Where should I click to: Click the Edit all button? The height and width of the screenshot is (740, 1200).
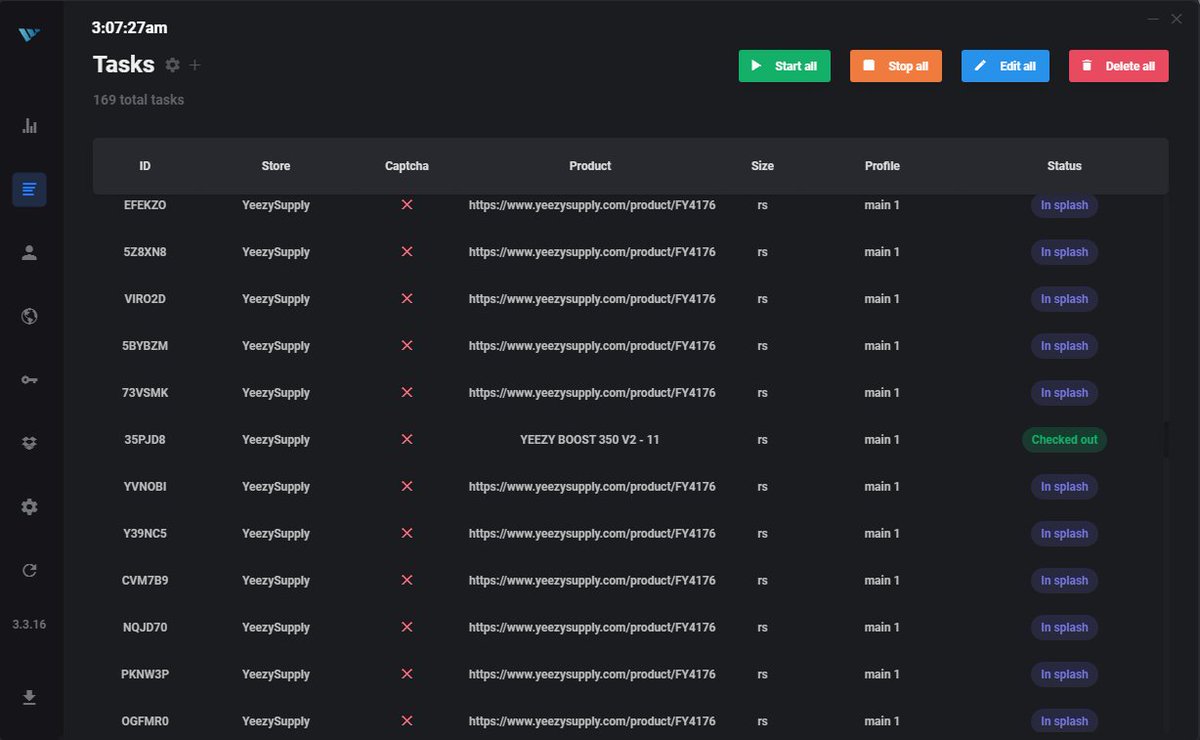point(1005,66)
